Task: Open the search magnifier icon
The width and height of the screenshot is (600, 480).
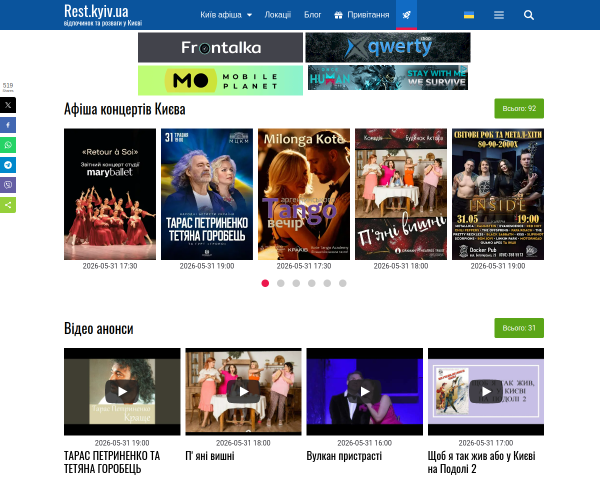Action: click(529, 15)
